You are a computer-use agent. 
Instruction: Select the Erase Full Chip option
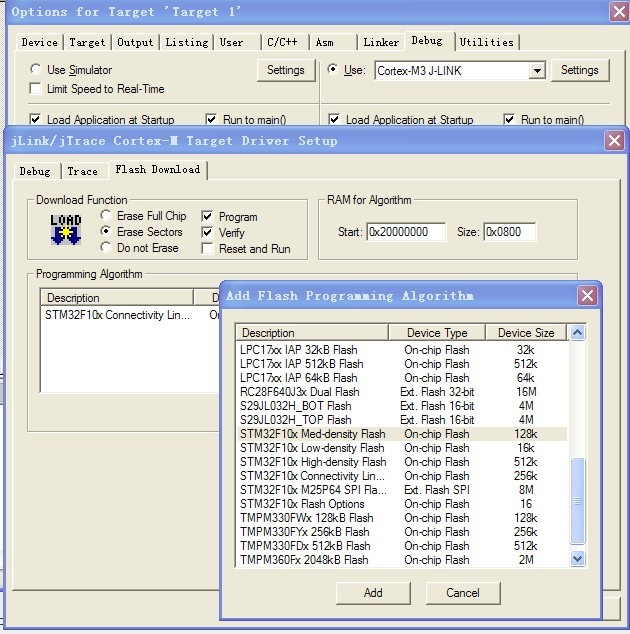click(106, 215)
